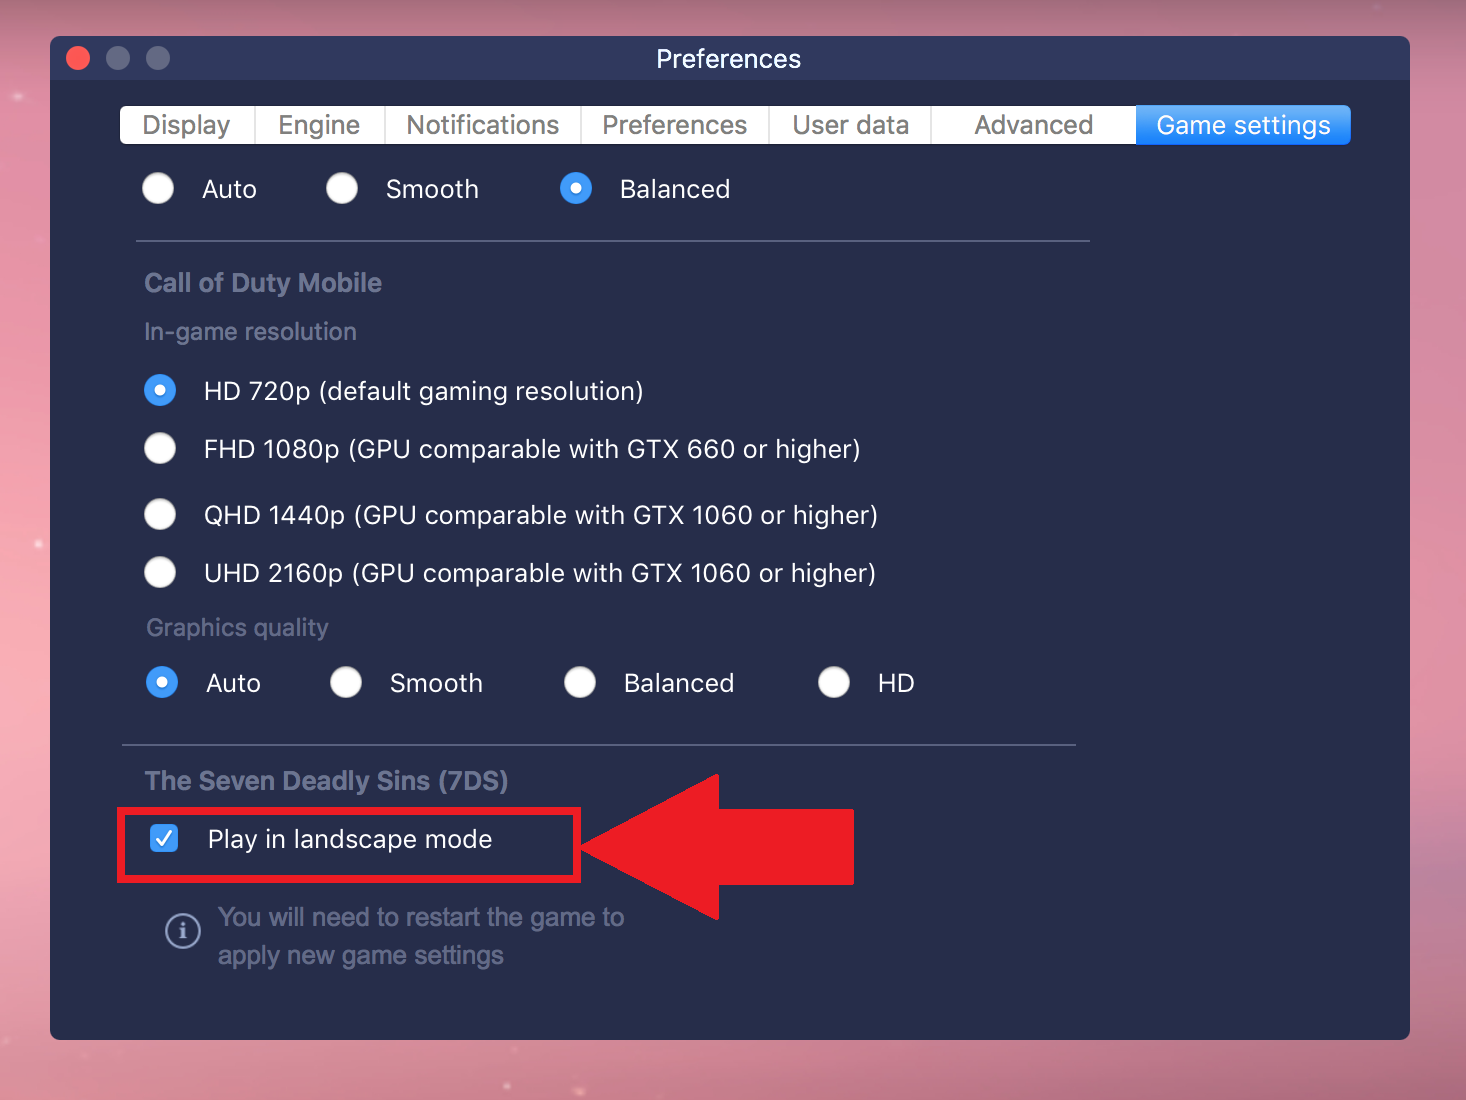Set Call of Duty graphics quality to HD
This screenshot has width=1466, height=1100.
pyautogui.click(x=834, y=682)
